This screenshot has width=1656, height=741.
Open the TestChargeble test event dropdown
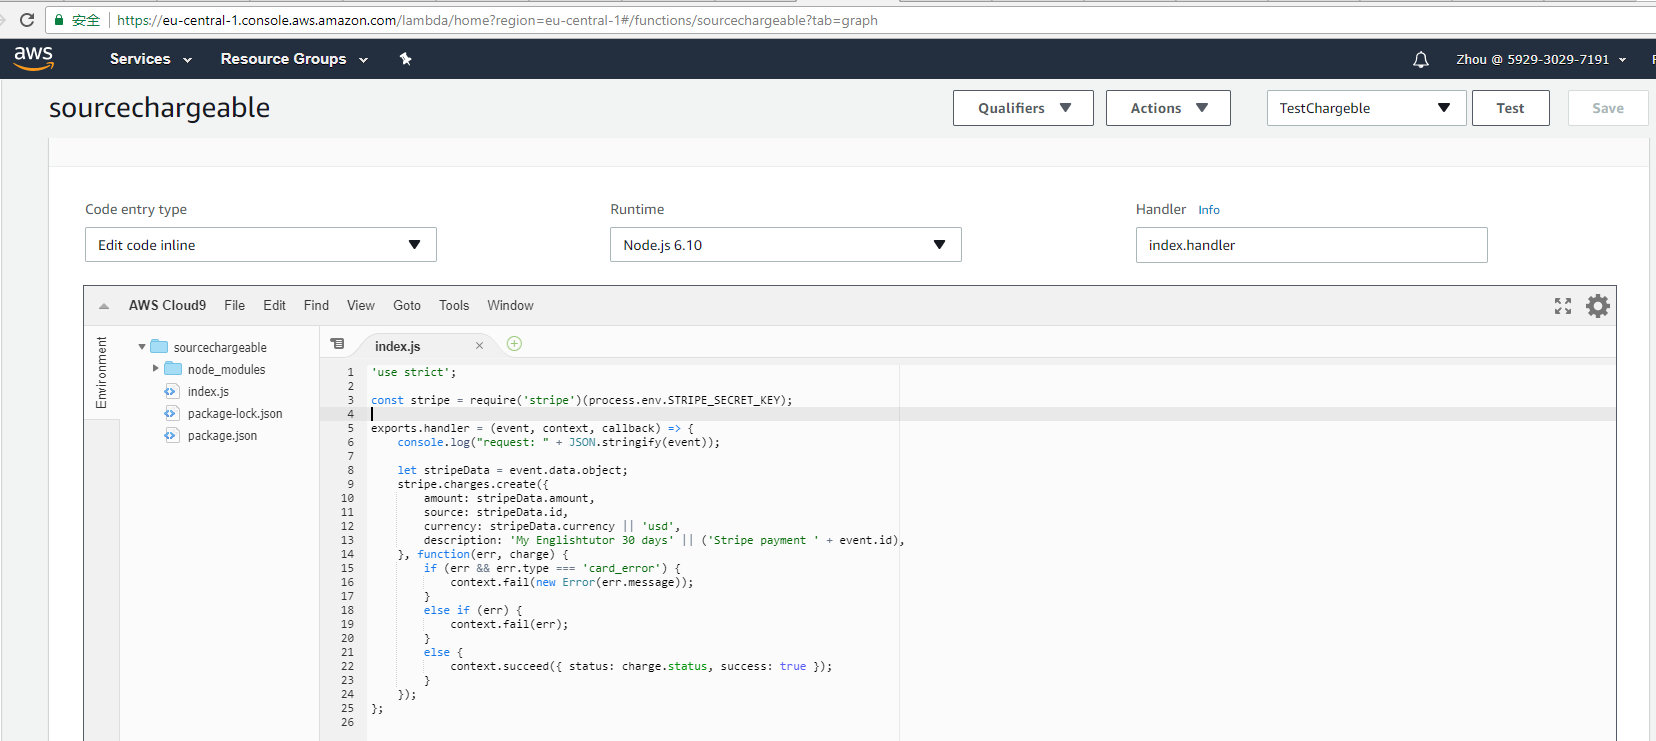1365,108
